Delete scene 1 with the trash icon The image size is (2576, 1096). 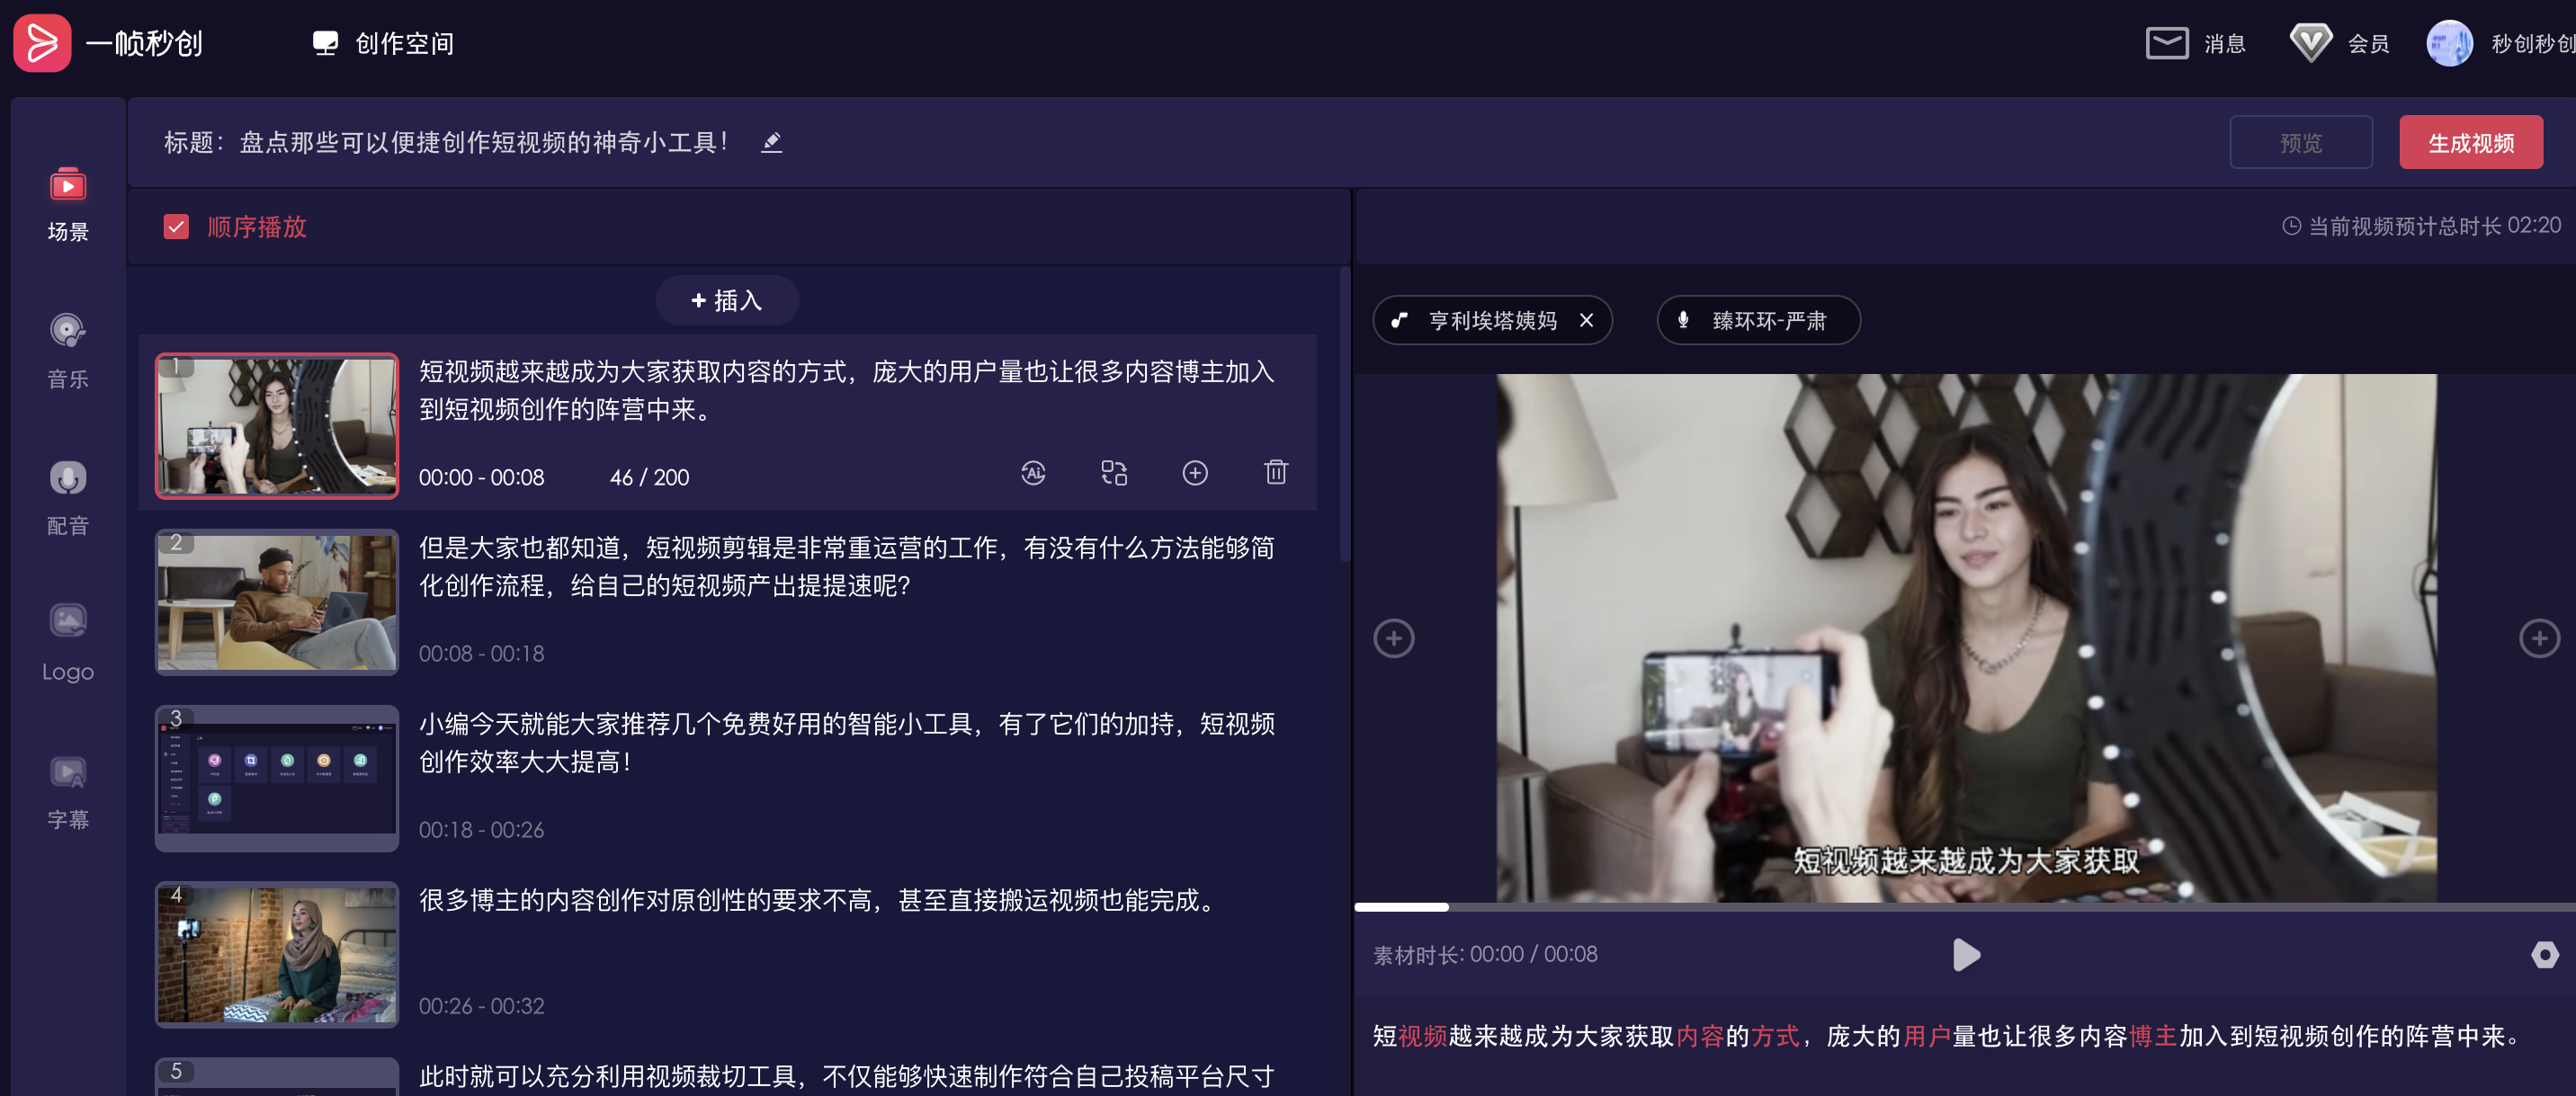click(x=1276, y=472)
